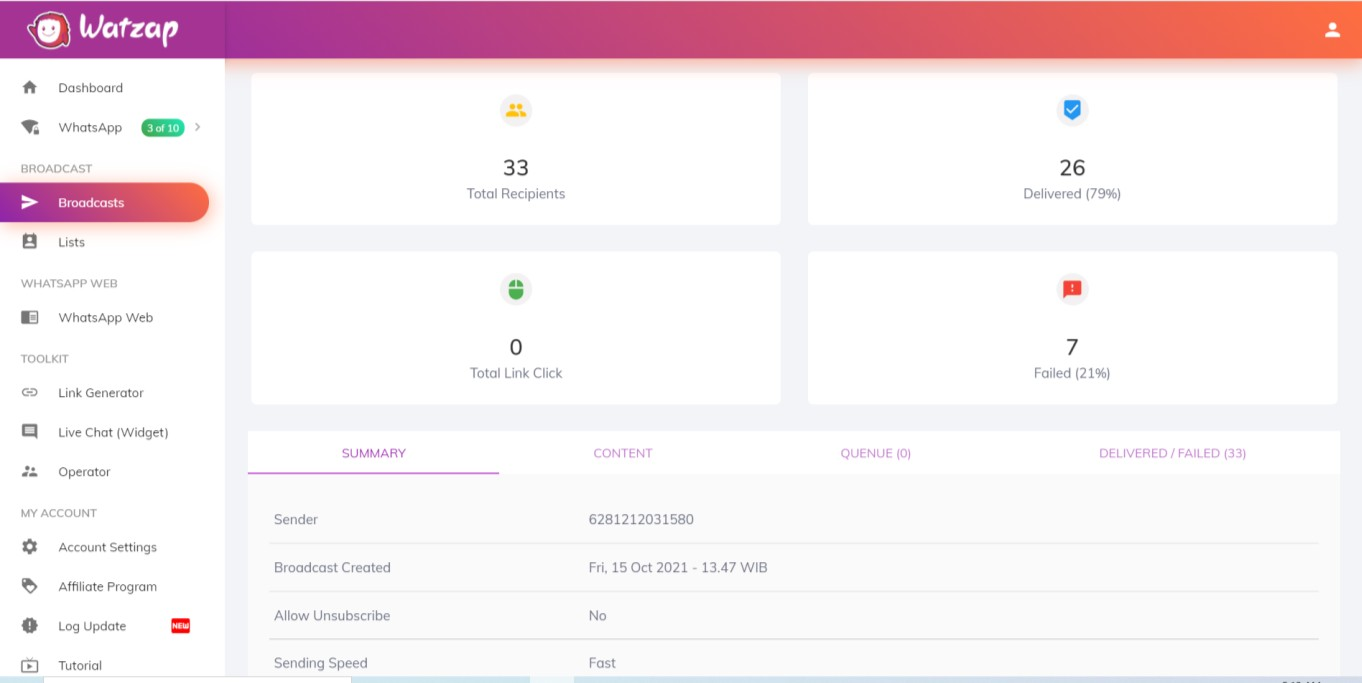Click the Delivered shield check icon
This screenshot has width=1362, height=683.
pyautogui.click(x=1072, y=110)
